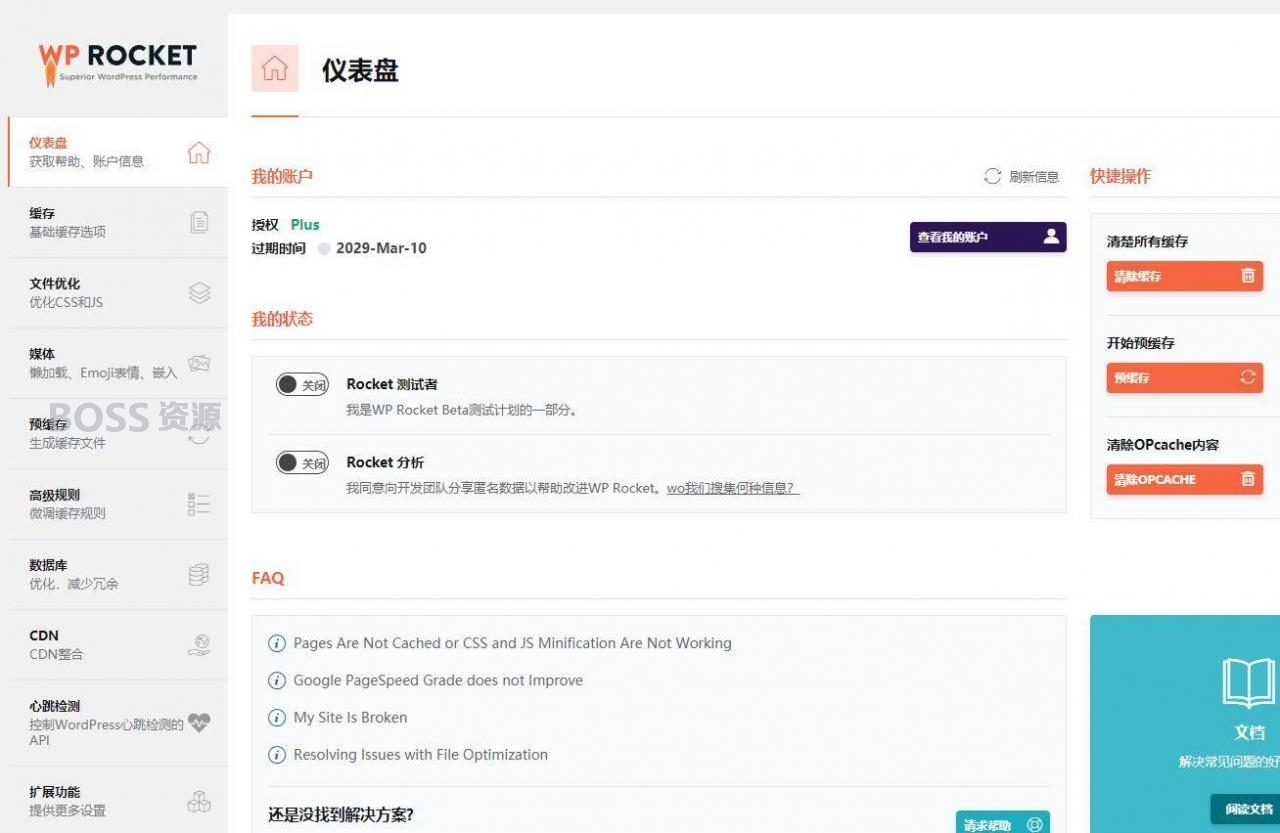
Task: Click the database icon in 数据库 row
Action: (199, 574)
